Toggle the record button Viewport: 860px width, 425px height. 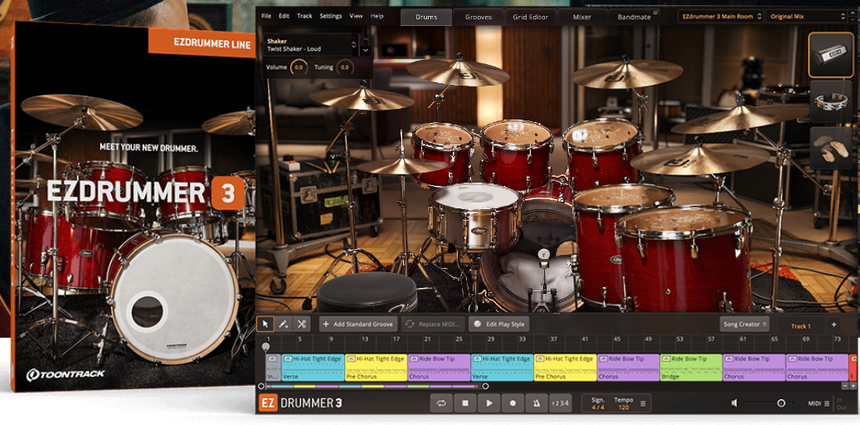click(x=513, y=403)
